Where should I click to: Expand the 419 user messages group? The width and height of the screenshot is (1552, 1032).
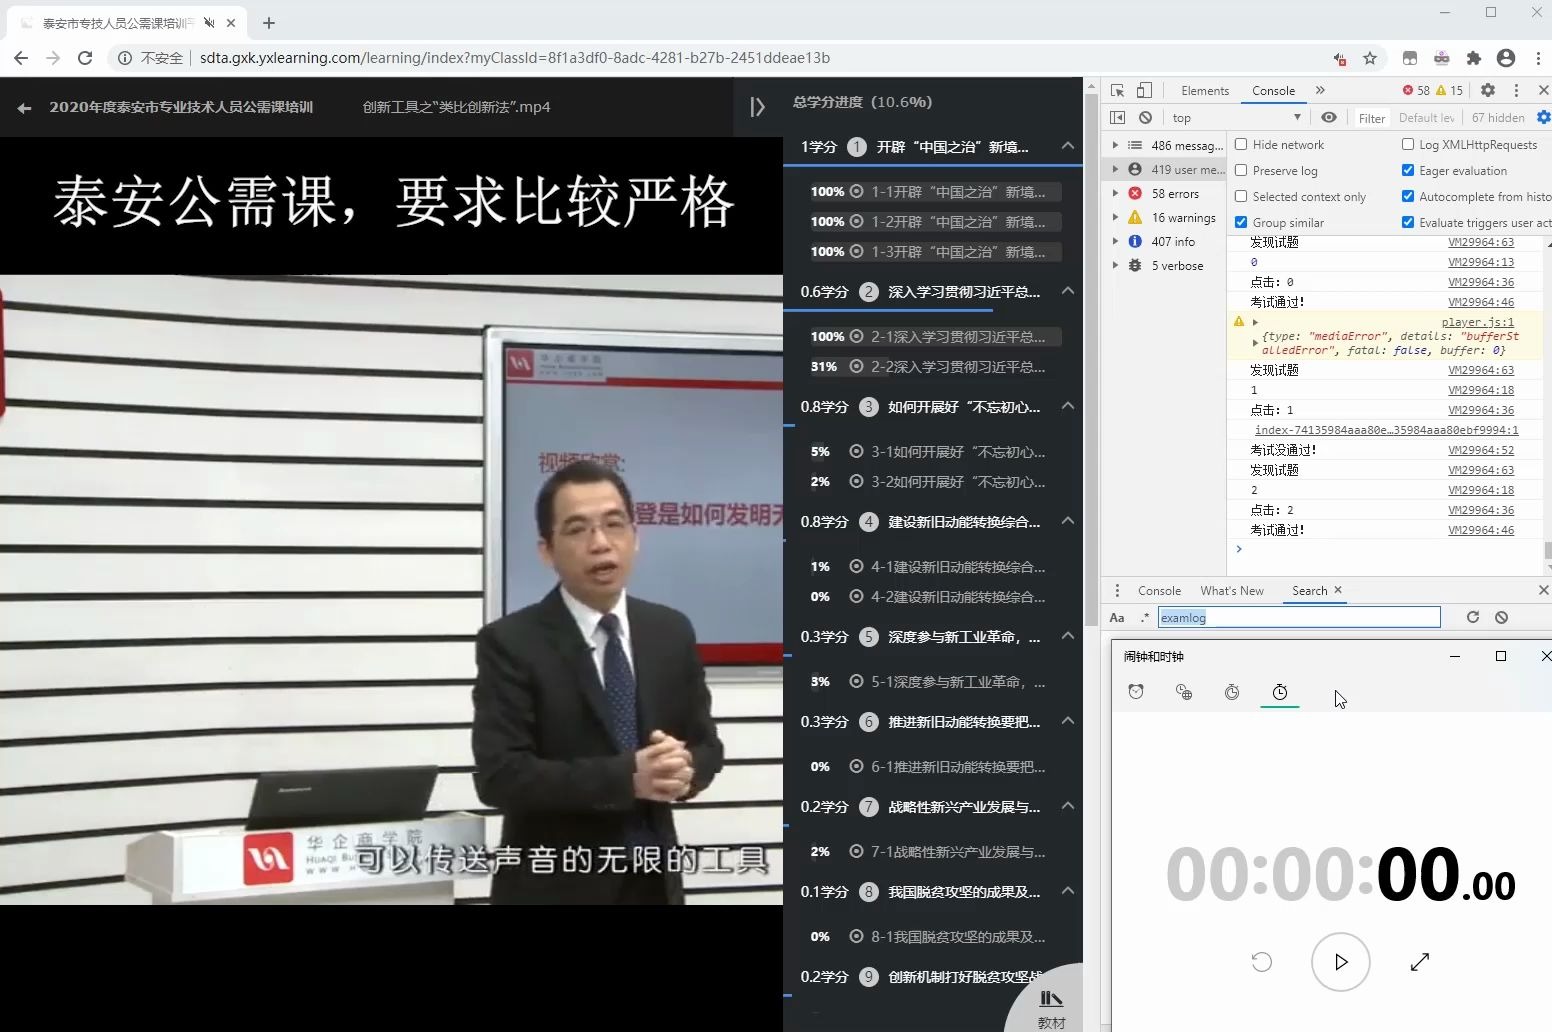pyautogui.click(x=1115, y=169)
